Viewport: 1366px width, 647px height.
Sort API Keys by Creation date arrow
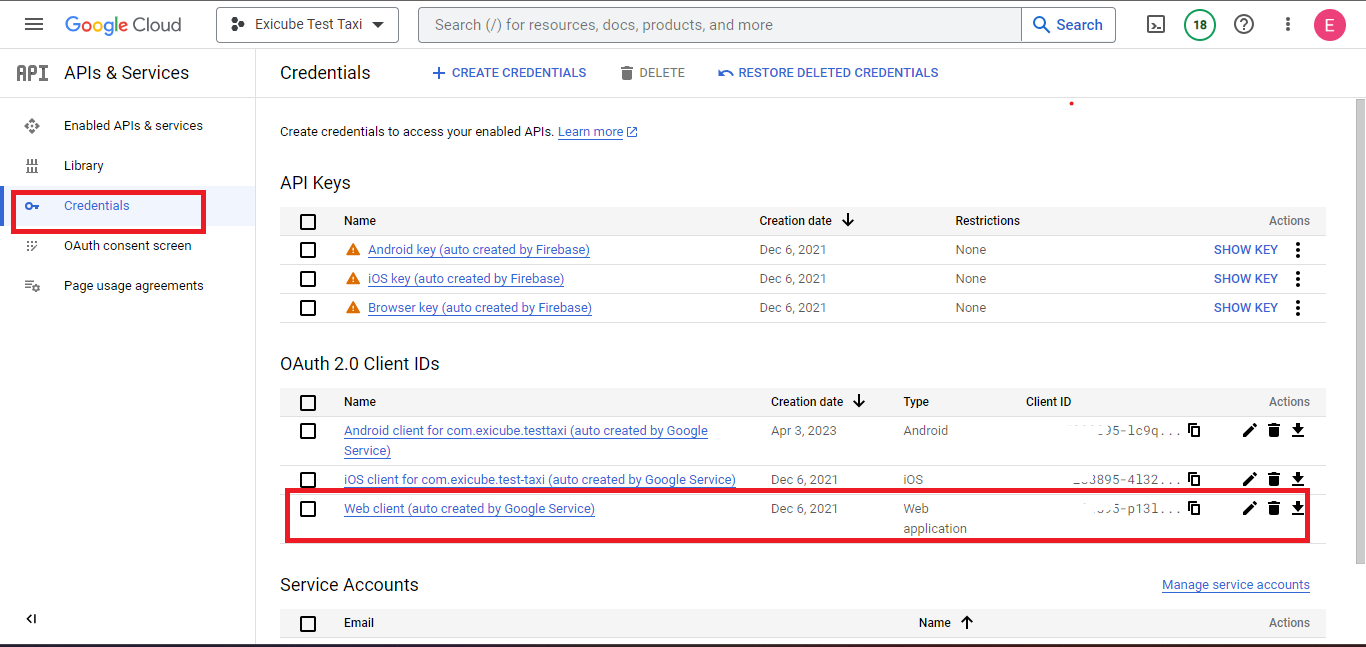coord(848,220)
